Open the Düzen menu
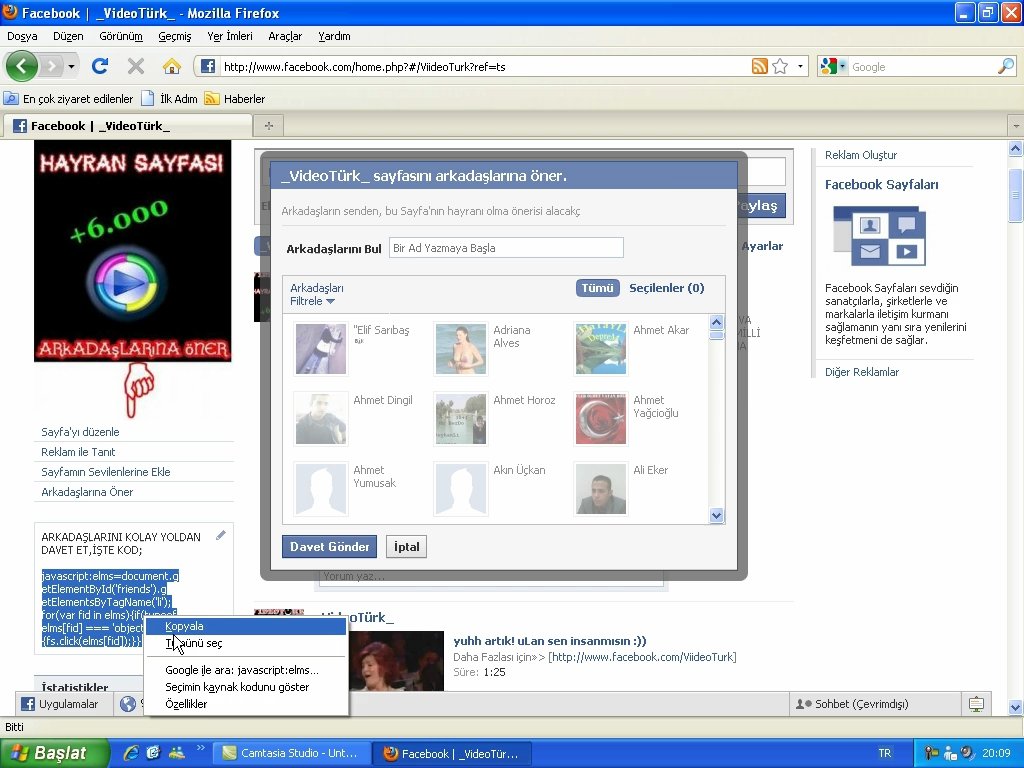Screen dimensions: 1024x768 68,36
